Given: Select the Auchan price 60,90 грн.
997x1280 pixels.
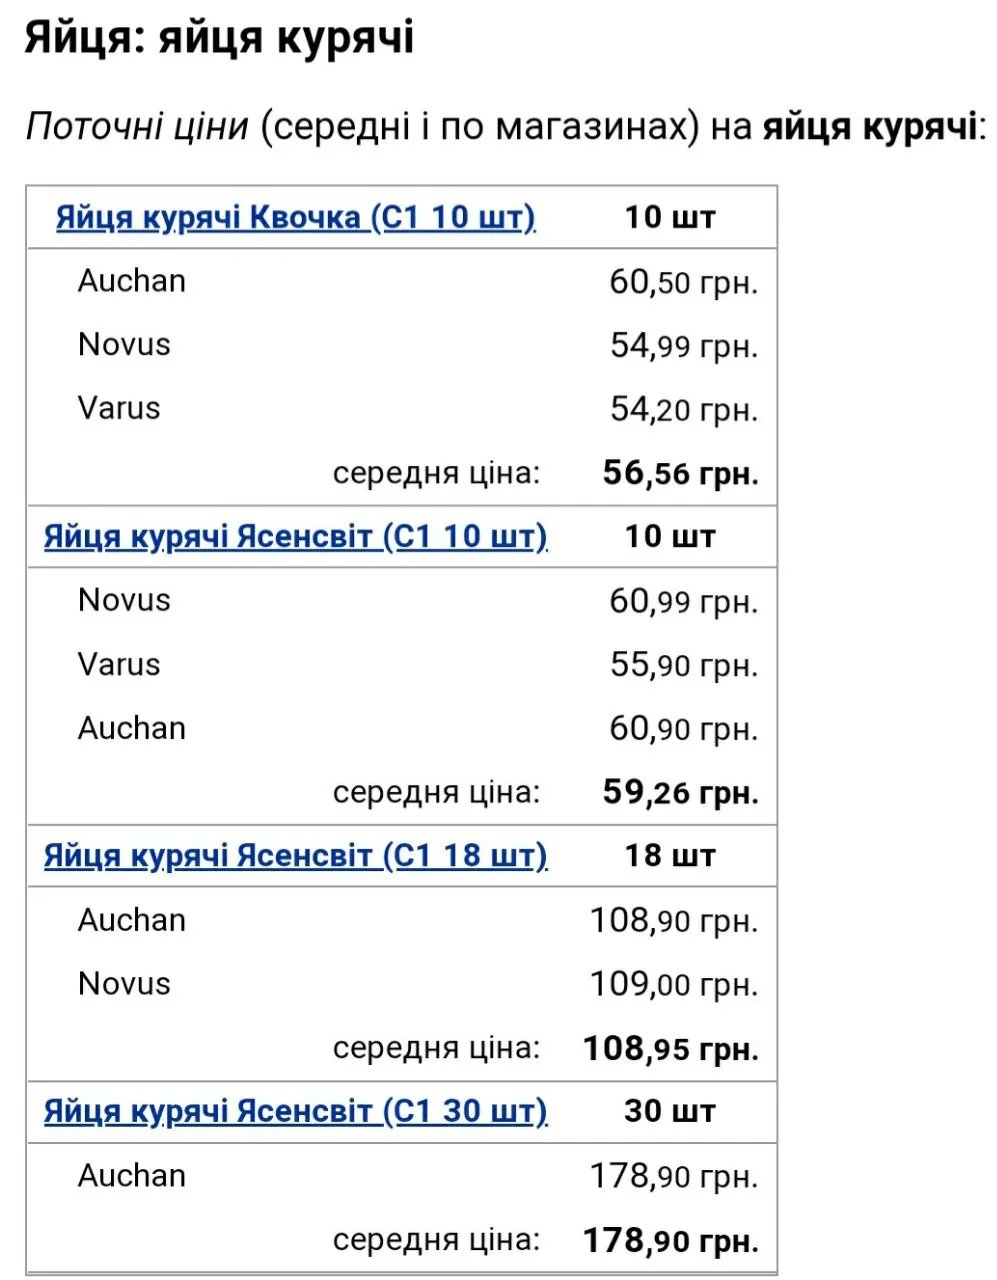Looking at the screenshot, I should (x=683, y=729).
